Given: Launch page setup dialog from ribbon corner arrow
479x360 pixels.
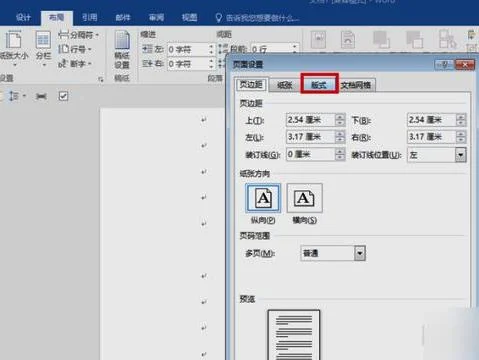Looking at the screenshot, I should (101, 79).
